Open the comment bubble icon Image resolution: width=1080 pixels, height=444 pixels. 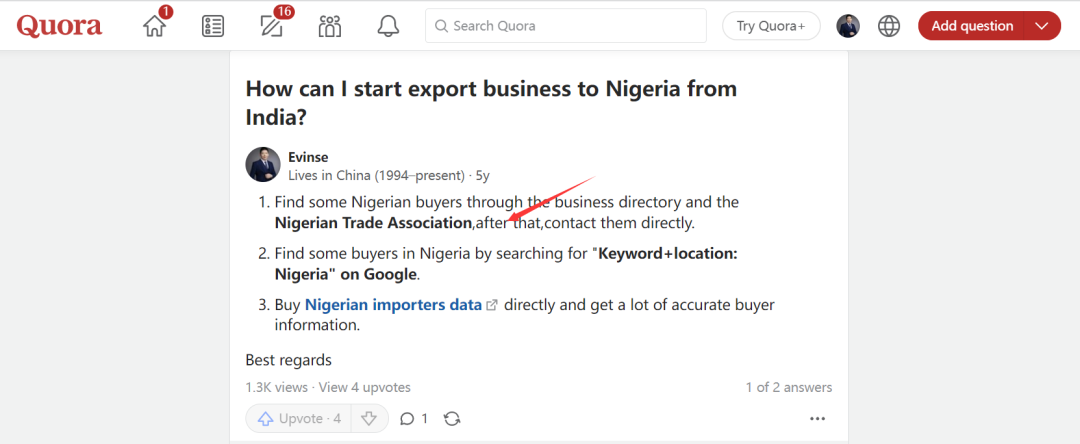click(x=407, y=419)
